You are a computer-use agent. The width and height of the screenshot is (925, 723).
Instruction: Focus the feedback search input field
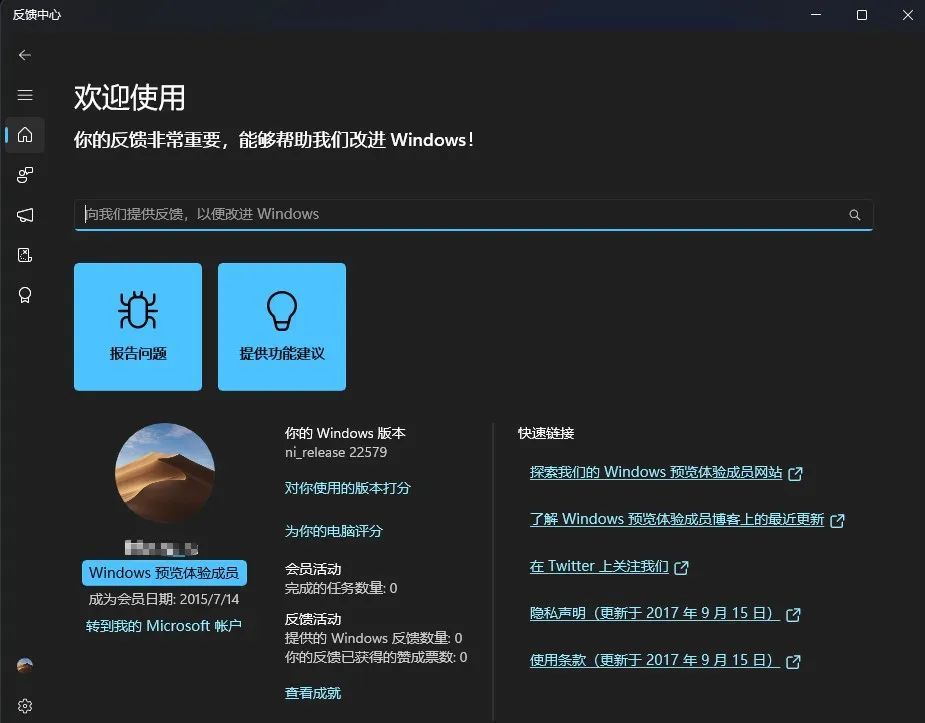[474, 215]
